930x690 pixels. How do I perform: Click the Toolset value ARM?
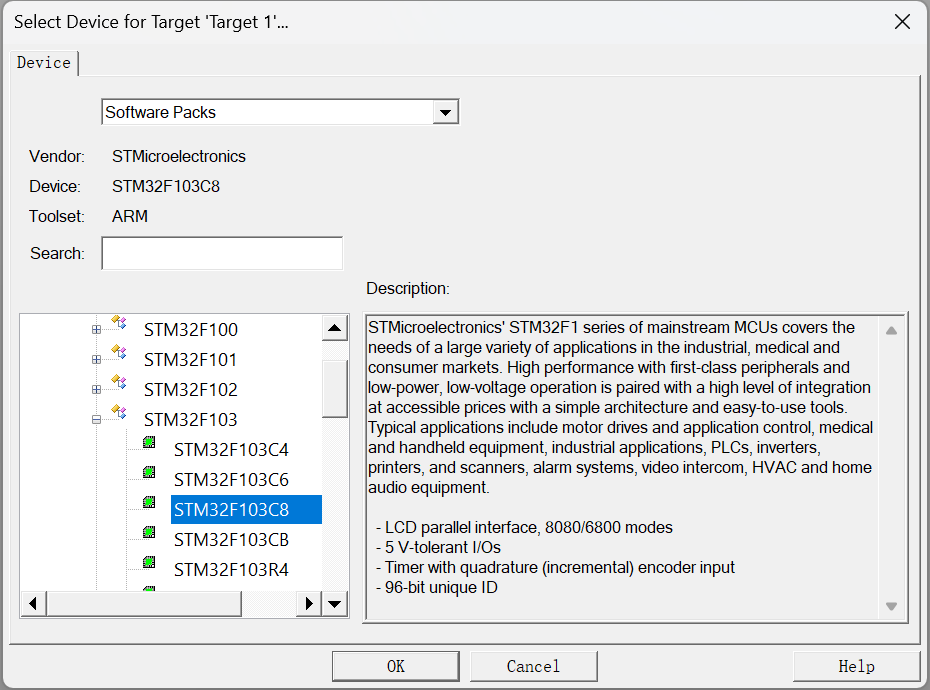tap(129, 216)
